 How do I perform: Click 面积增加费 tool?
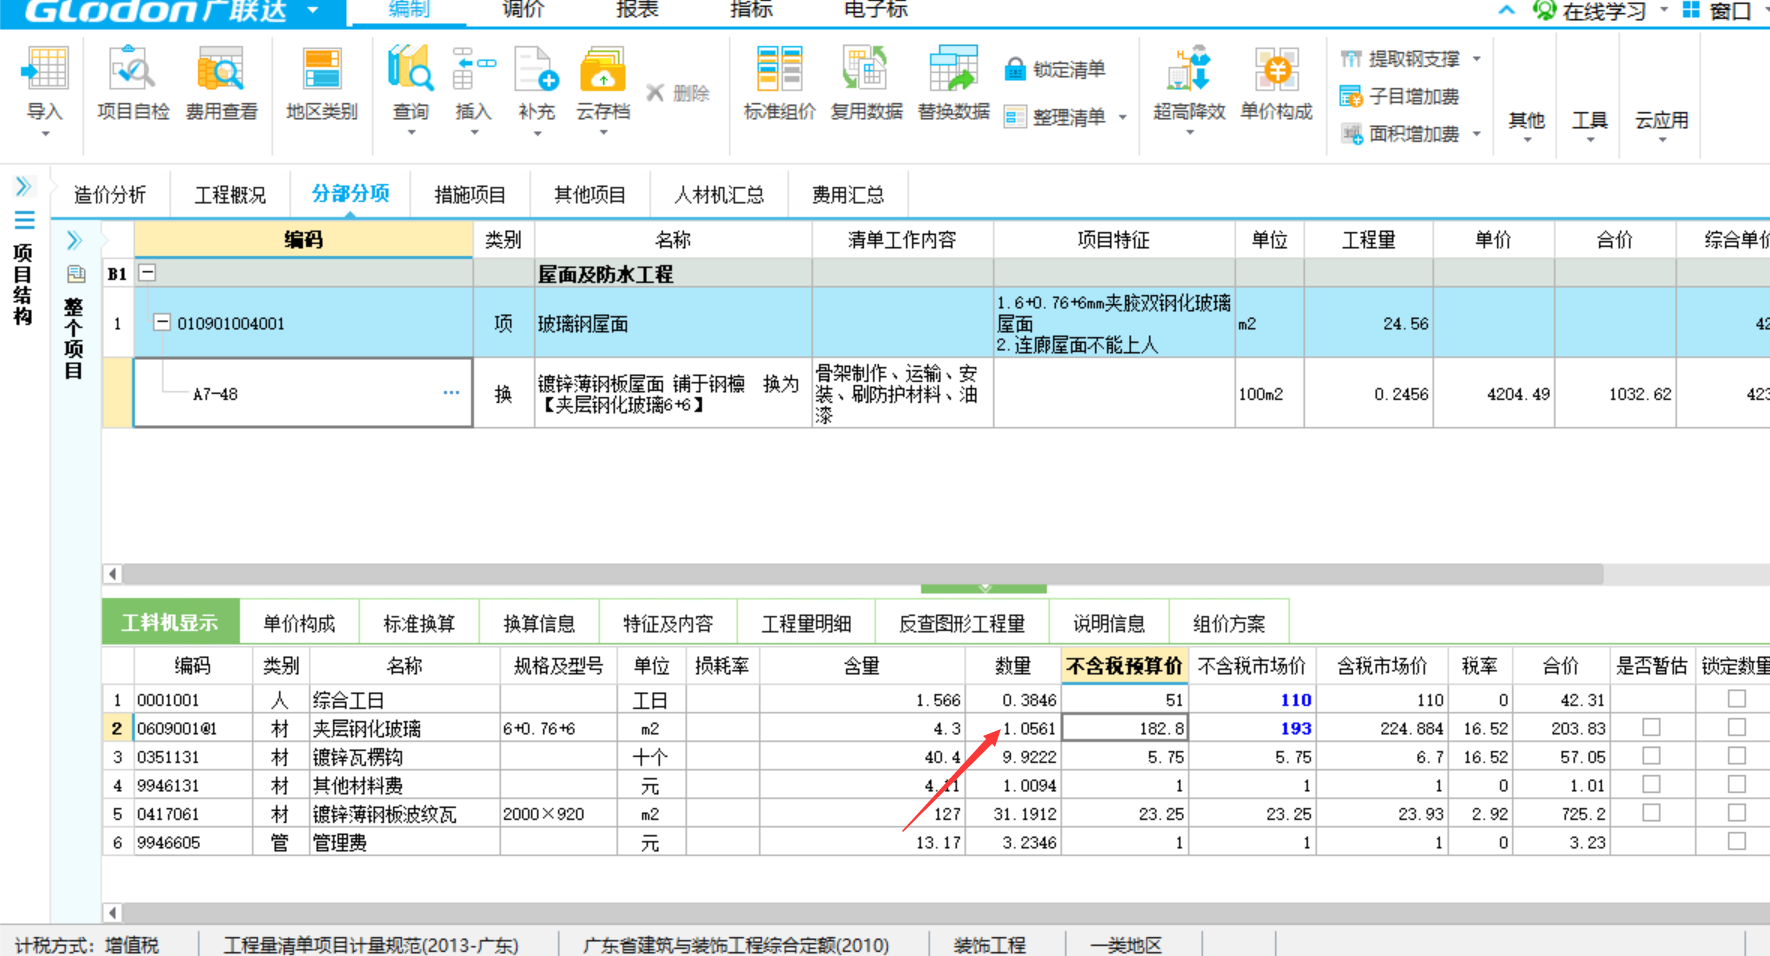pos(1400,134)
